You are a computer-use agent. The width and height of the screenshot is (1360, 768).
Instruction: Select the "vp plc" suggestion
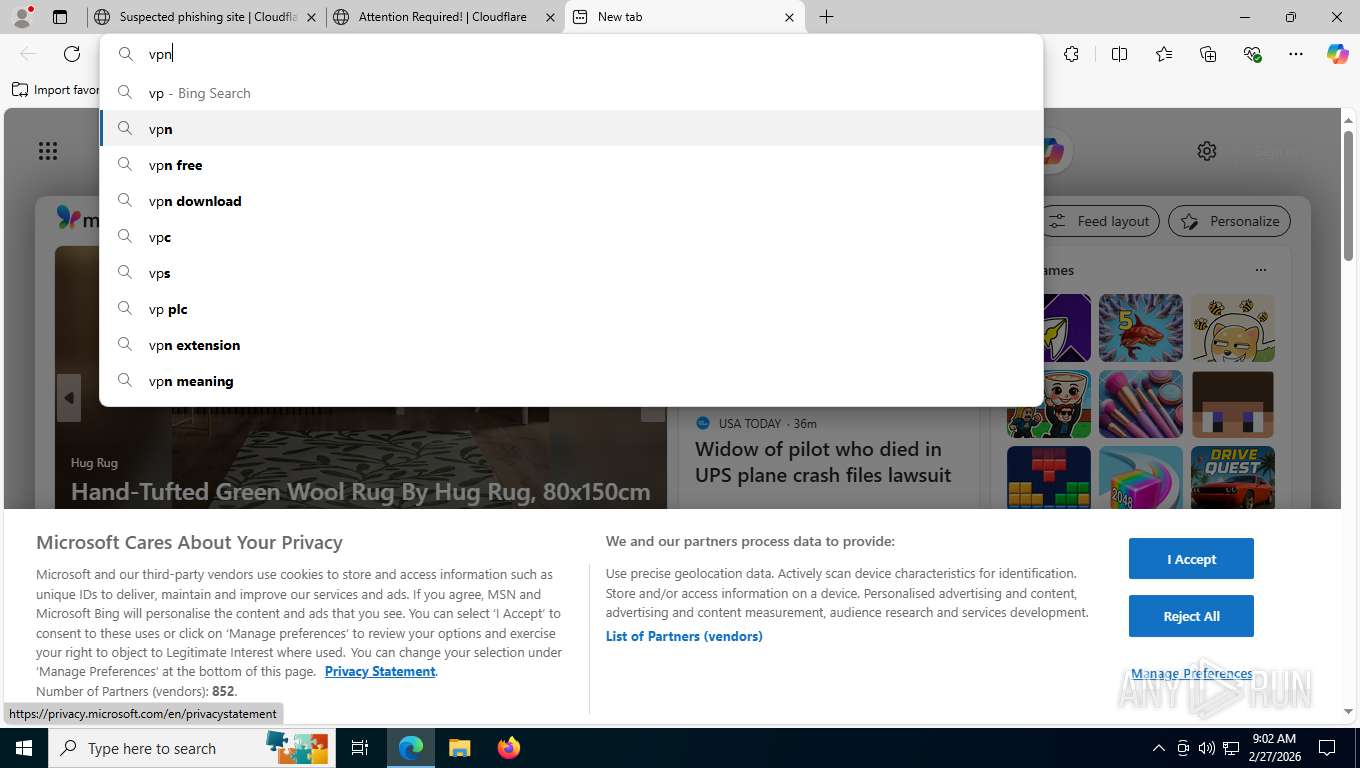pos(571,309)
